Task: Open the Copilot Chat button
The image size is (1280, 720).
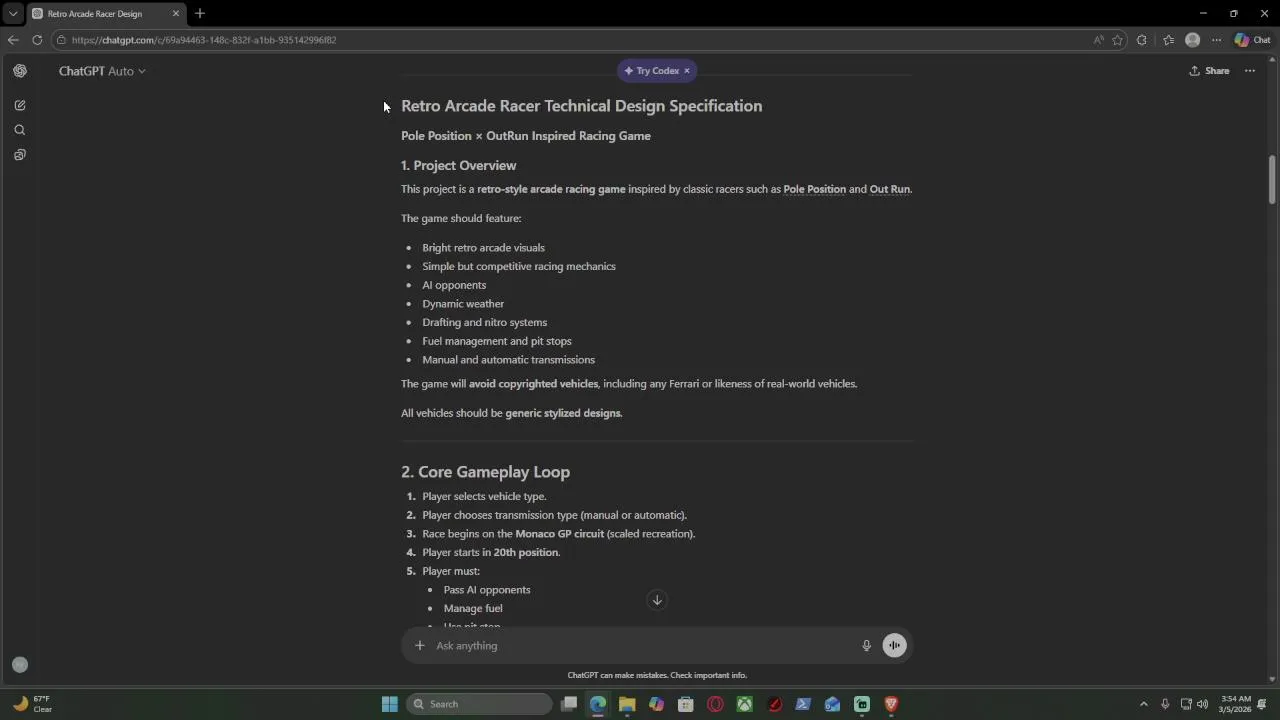Action: point(1252,40)
